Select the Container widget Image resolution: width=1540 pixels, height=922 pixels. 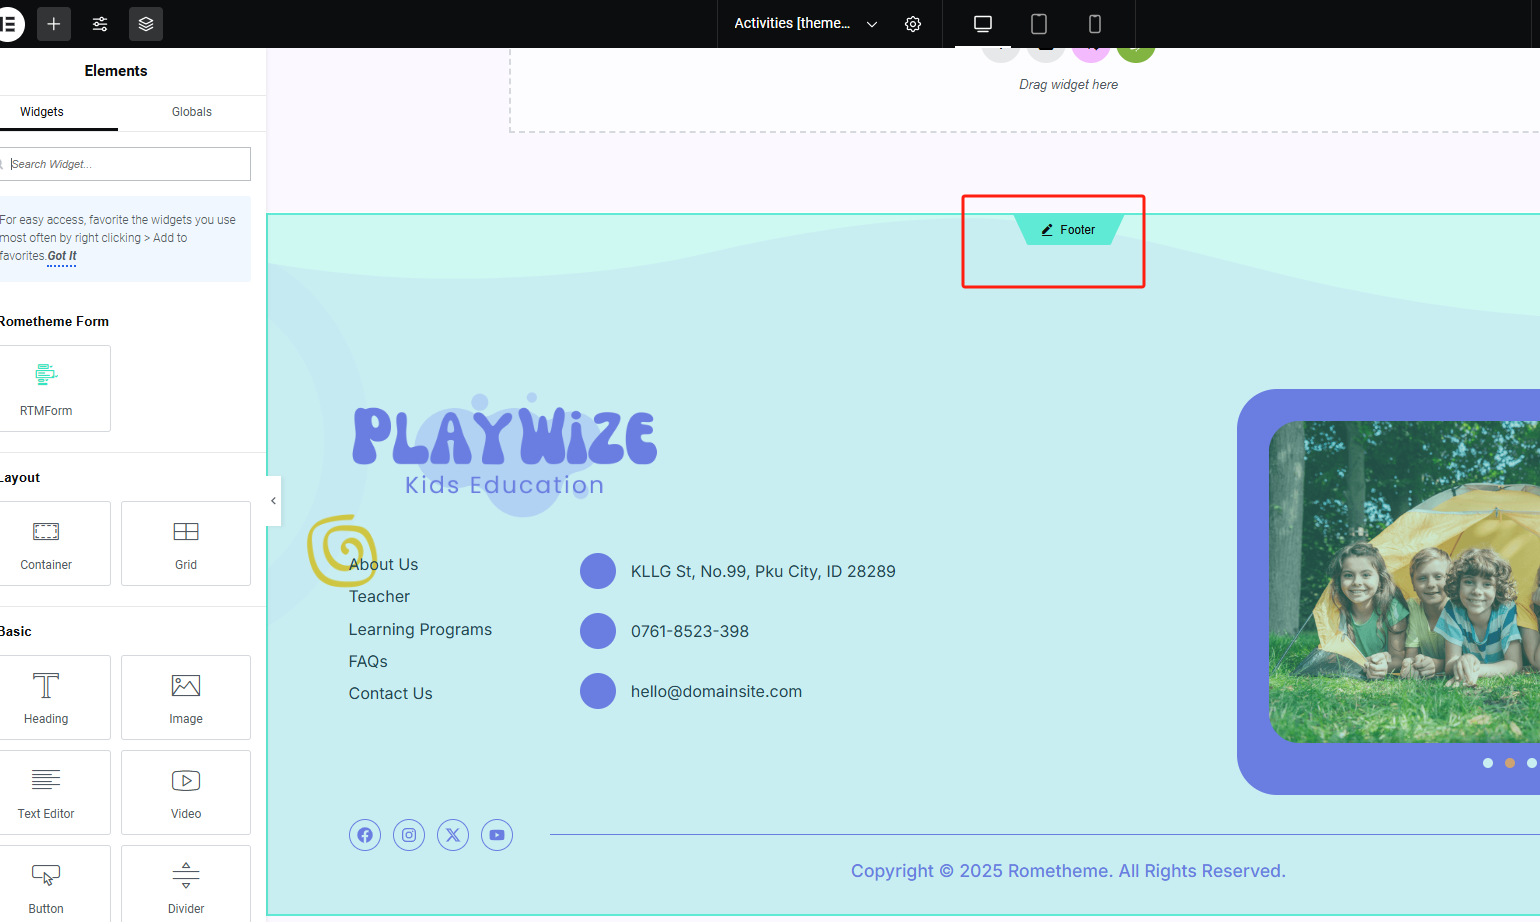pos(46,543)
